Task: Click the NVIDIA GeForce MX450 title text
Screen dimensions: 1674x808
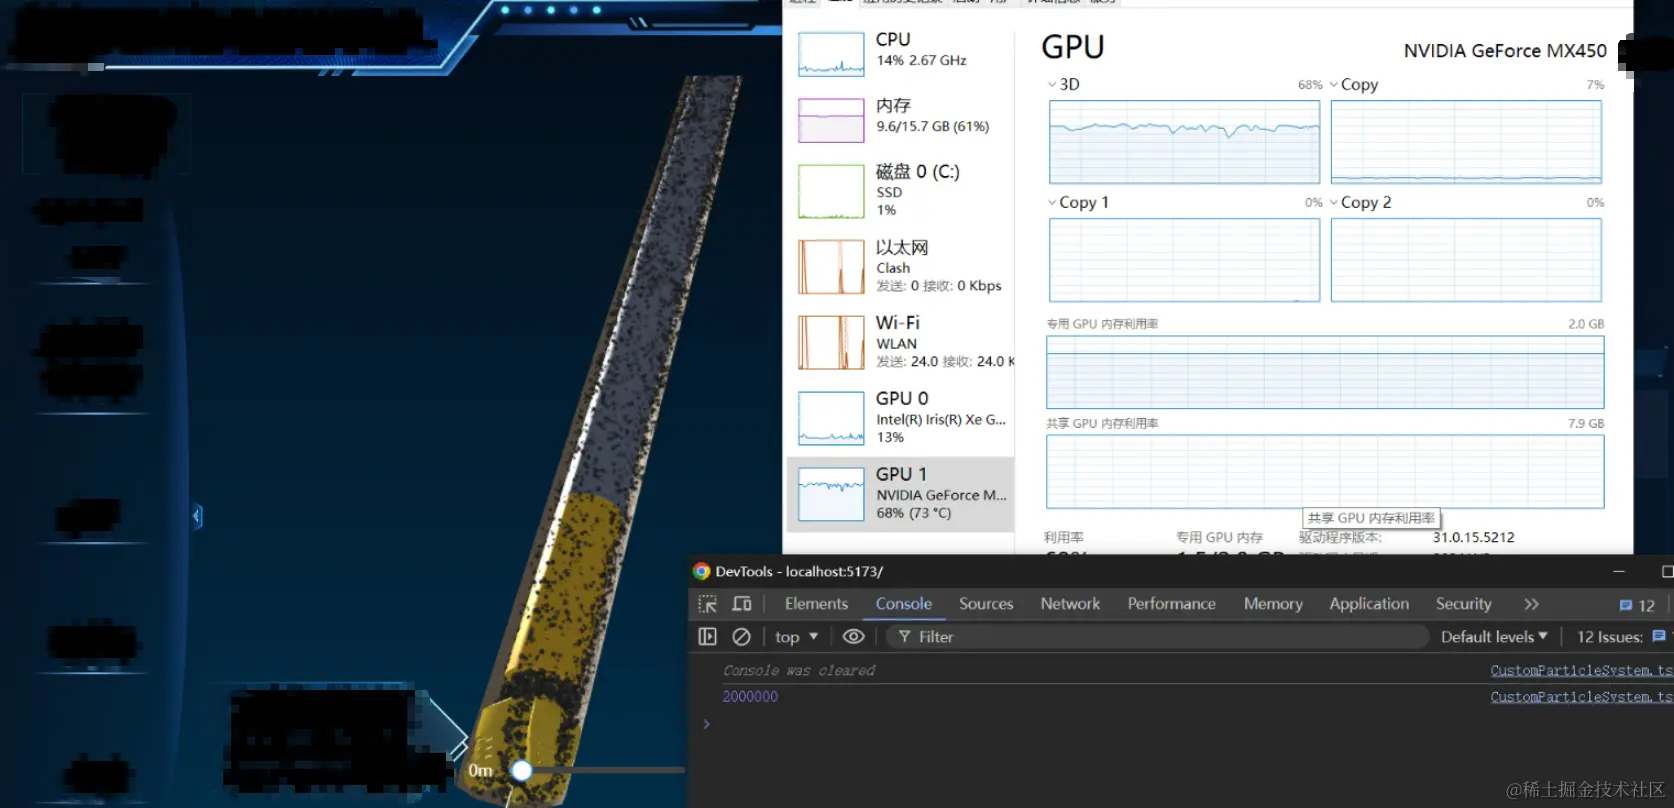Action: click(x=1505, y=51)
